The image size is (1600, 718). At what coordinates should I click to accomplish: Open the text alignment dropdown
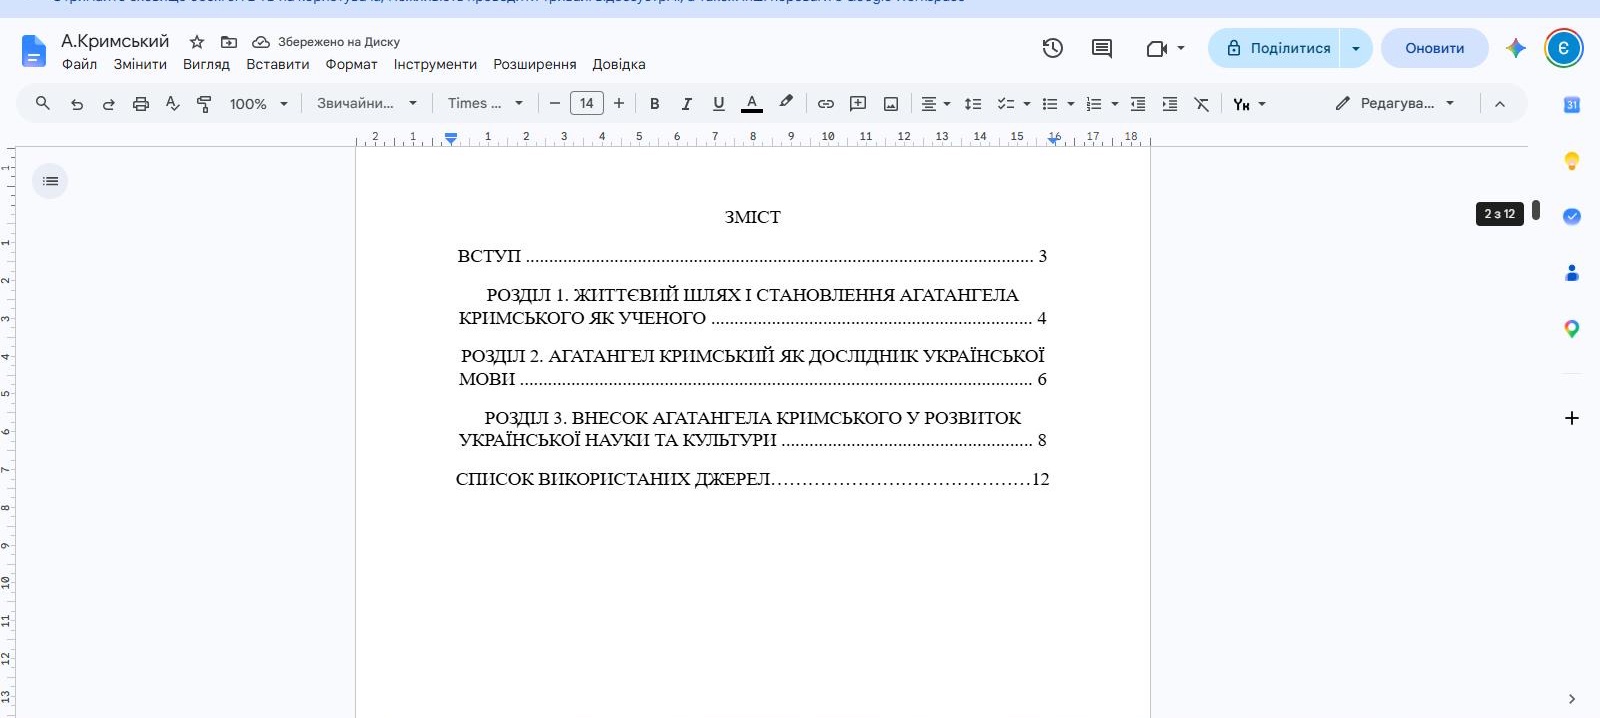[936, 104]
